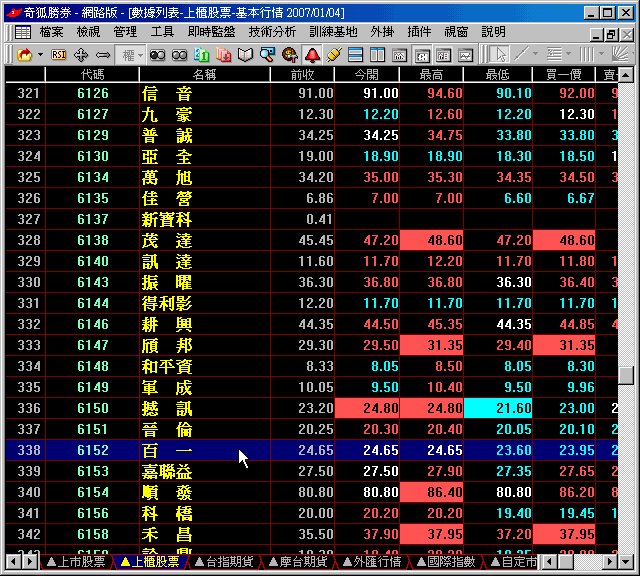This screenshot has width=640, height=576.
Task: Click horizontal scrollbar right arrow
Action: point(610,562)
